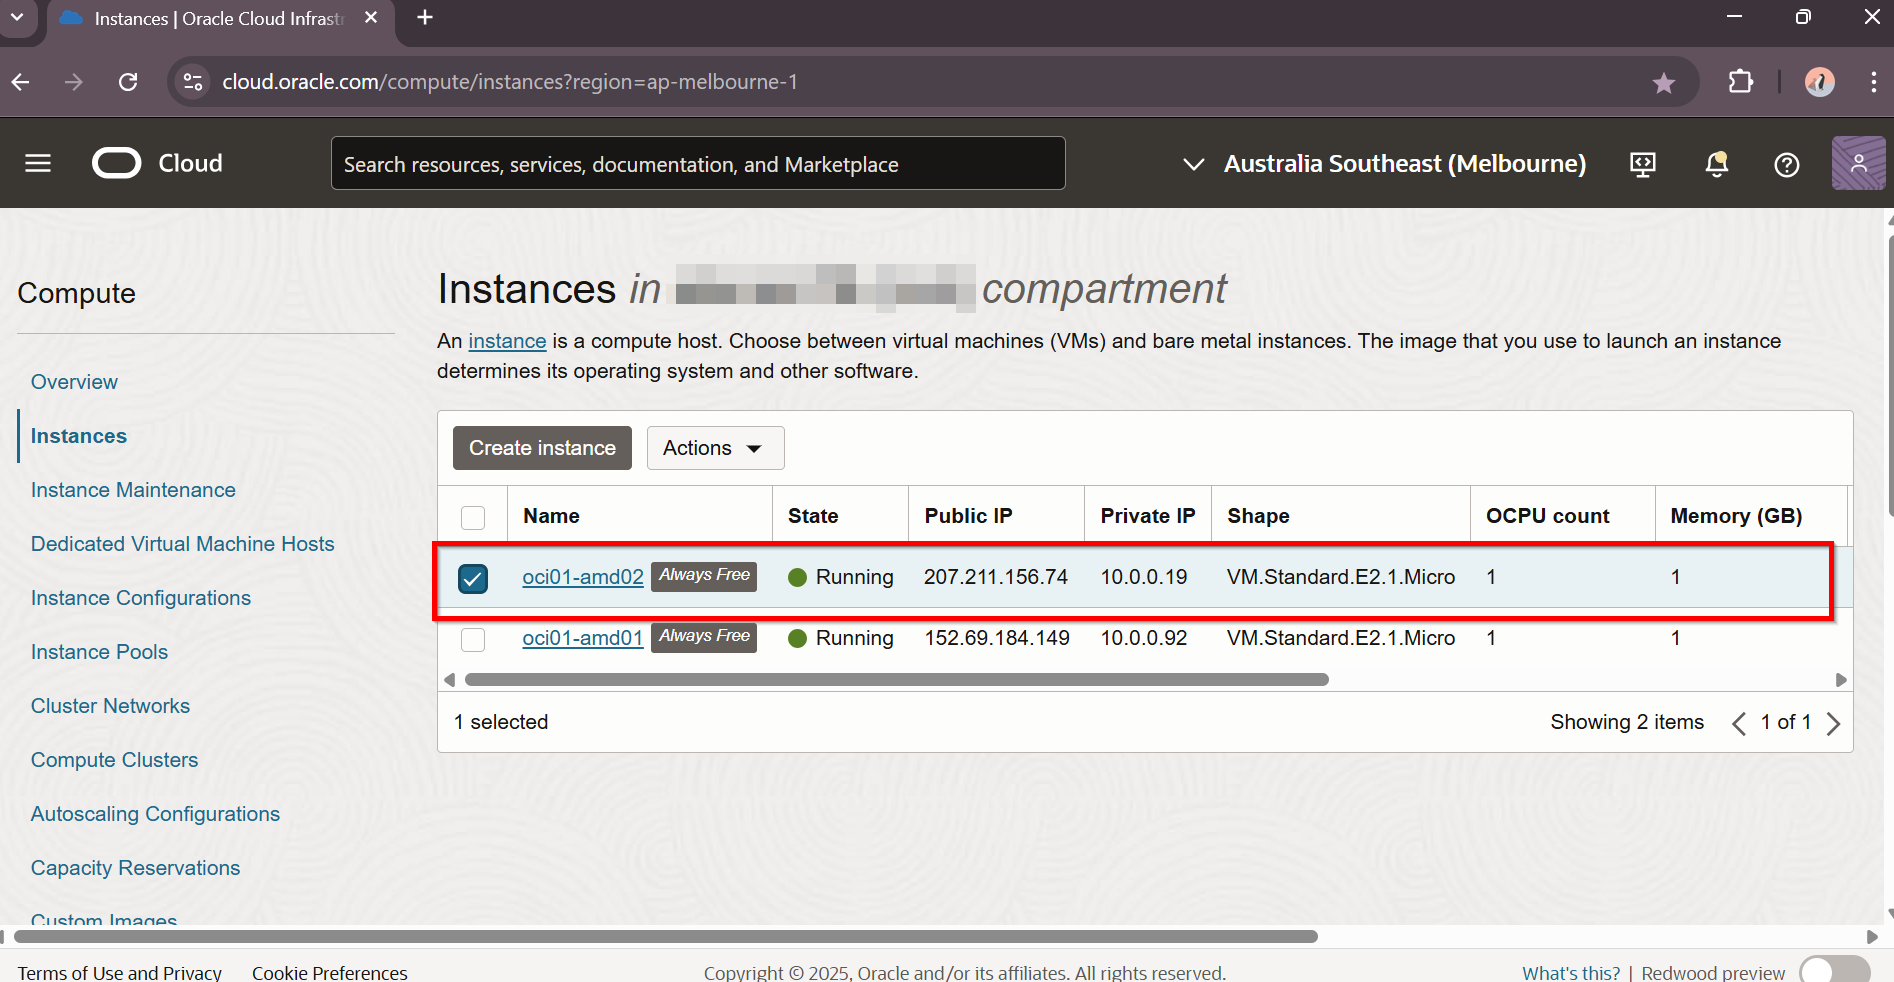The image size is (1894, 982).
Task: Go to Instance Pools in sidebar
Action: click(x=99, y=652)
